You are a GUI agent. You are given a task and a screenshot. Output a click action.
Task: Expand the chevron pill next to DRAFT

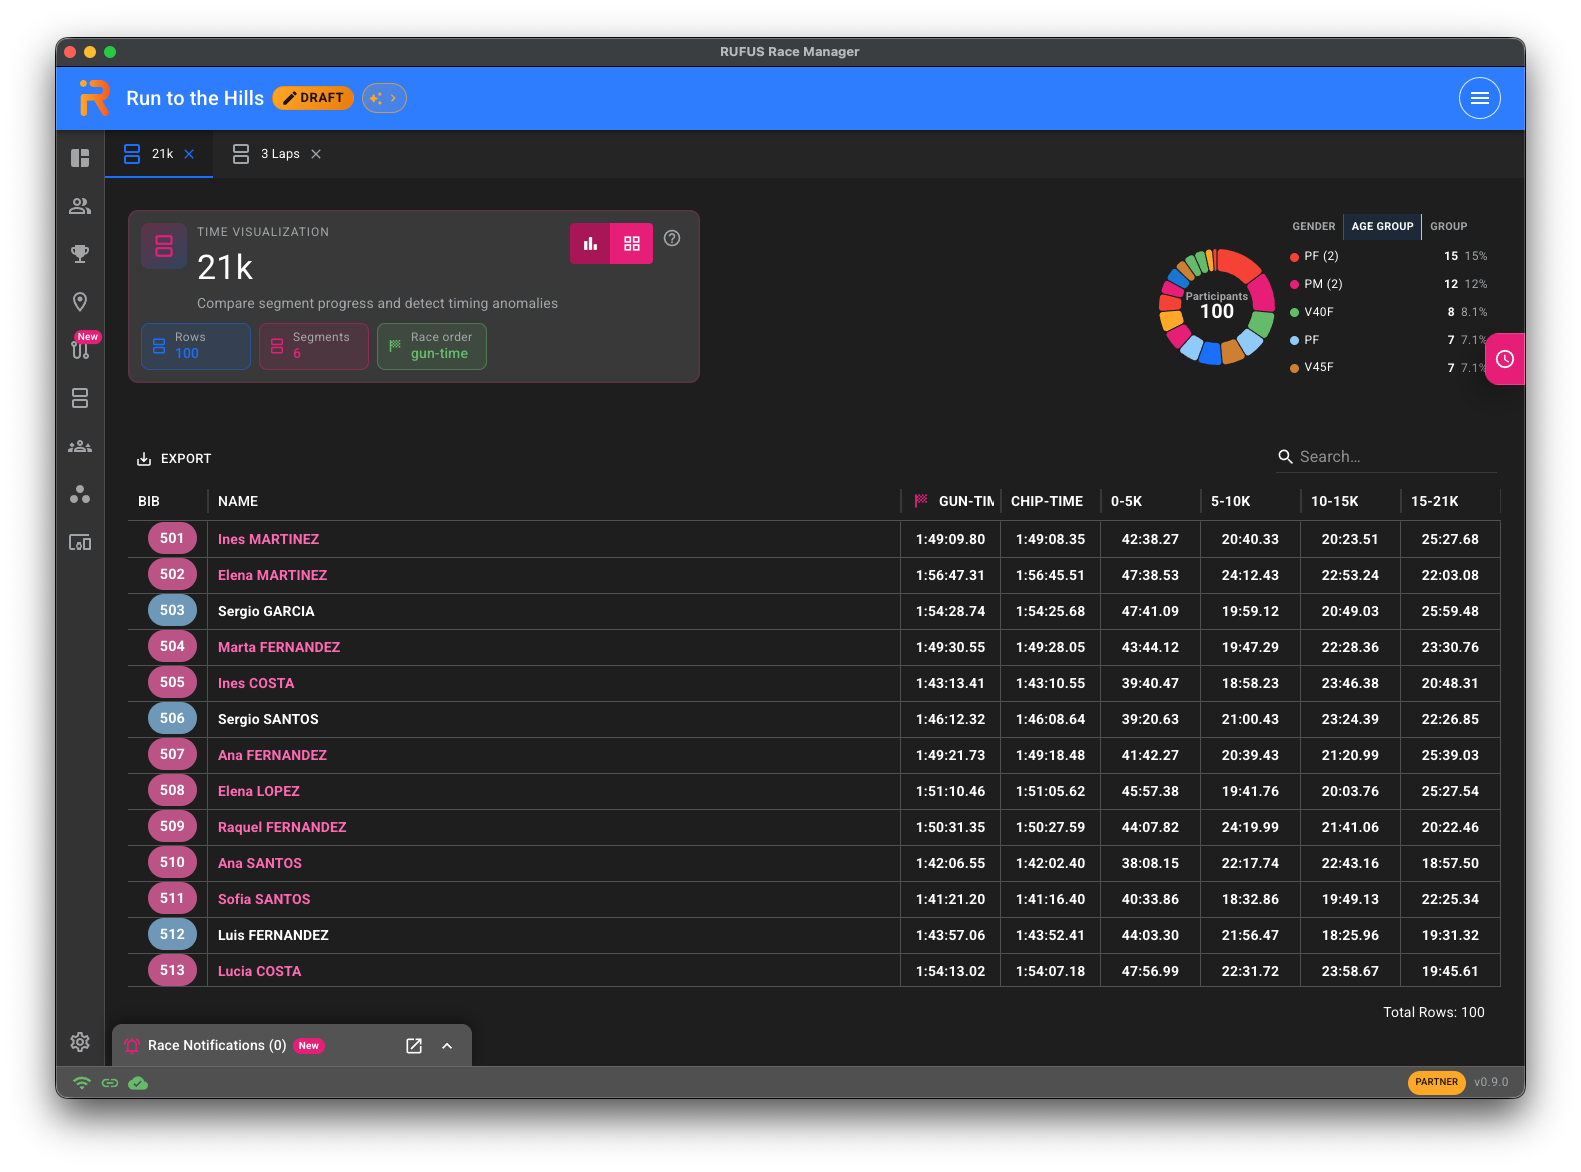pyautogui.click(x=384, y=98)
